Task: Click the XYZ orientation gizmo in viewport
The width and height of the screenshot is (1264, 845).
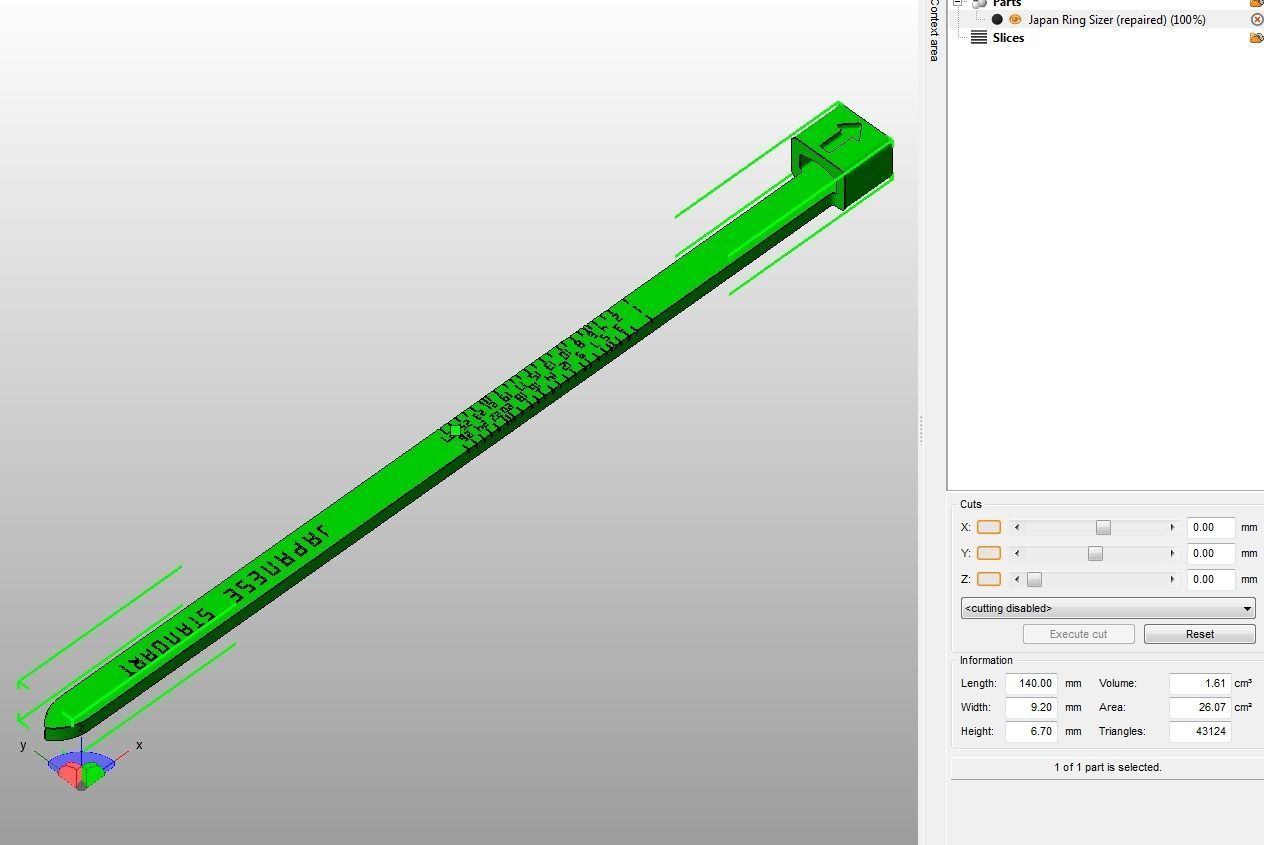Action: (81, 768)
